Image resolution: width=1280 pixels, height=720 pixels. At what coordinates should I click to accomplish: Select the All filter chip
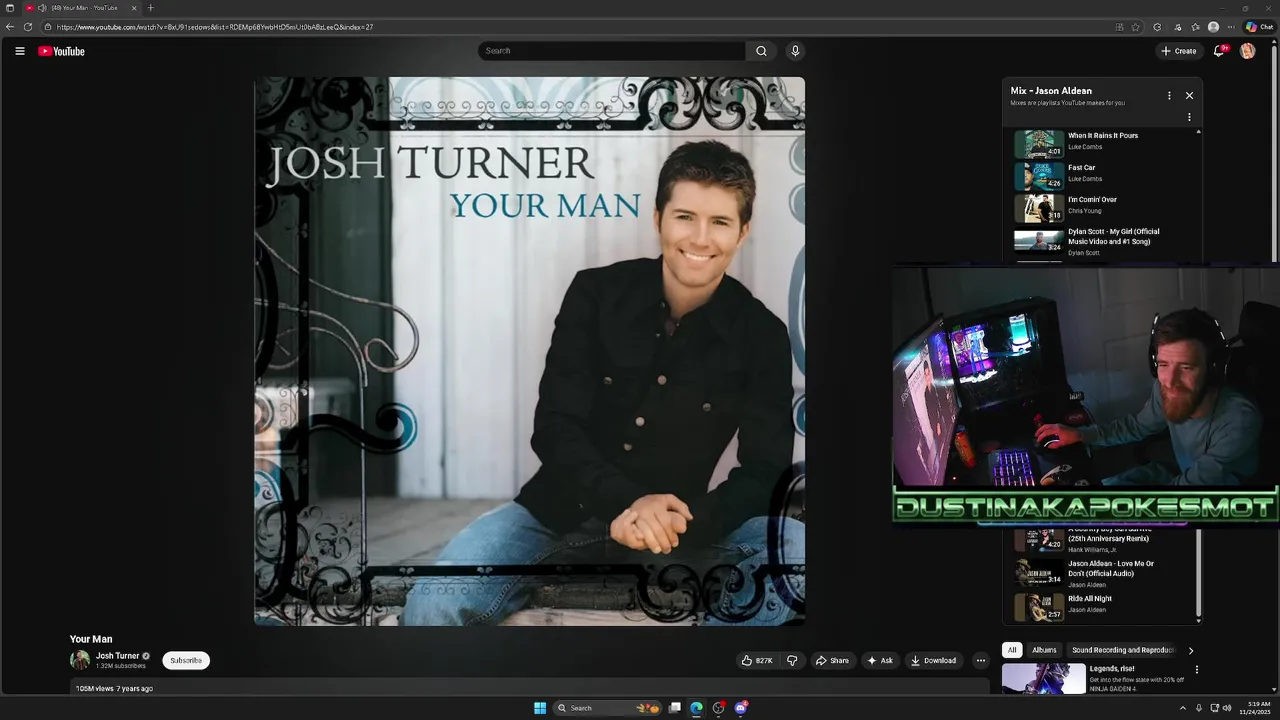1012,650
